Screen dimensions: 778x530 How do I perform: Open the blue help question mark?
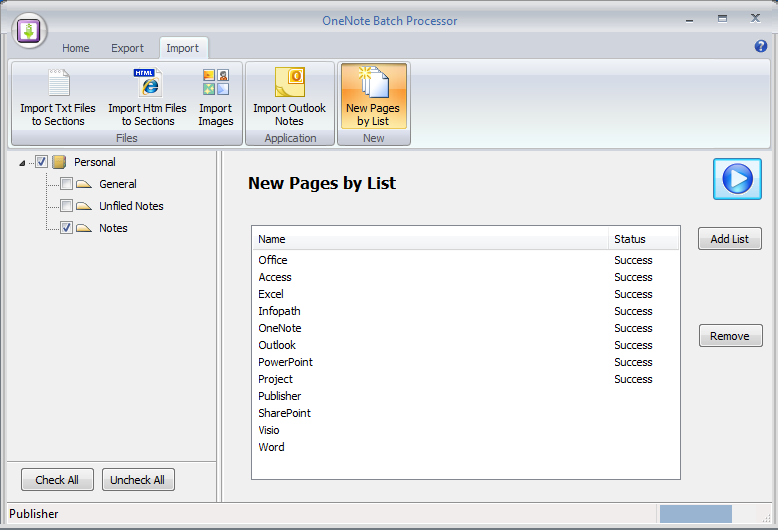click(761, 46)
